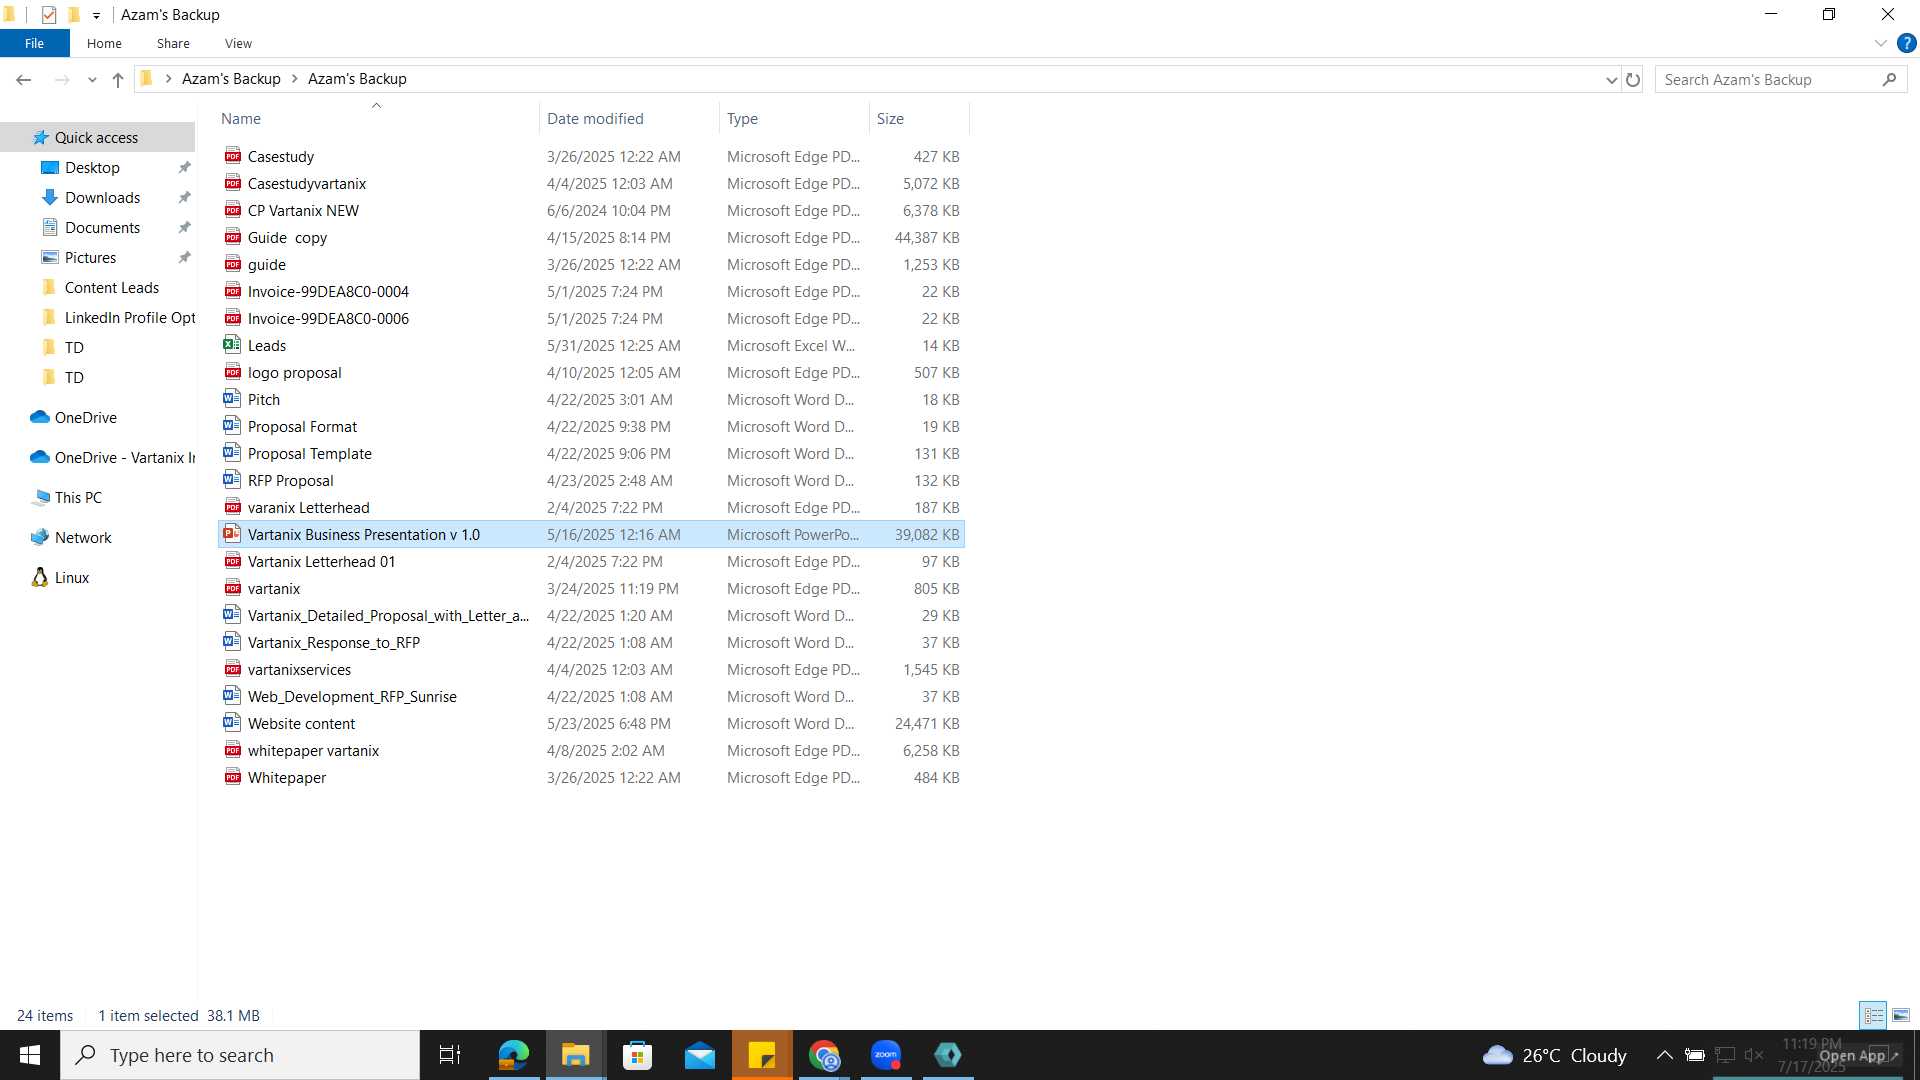This screenshot has height=1080, width=1920.
Task: Click first Azam's Backup breadcrumb
Action: [231, 79]
